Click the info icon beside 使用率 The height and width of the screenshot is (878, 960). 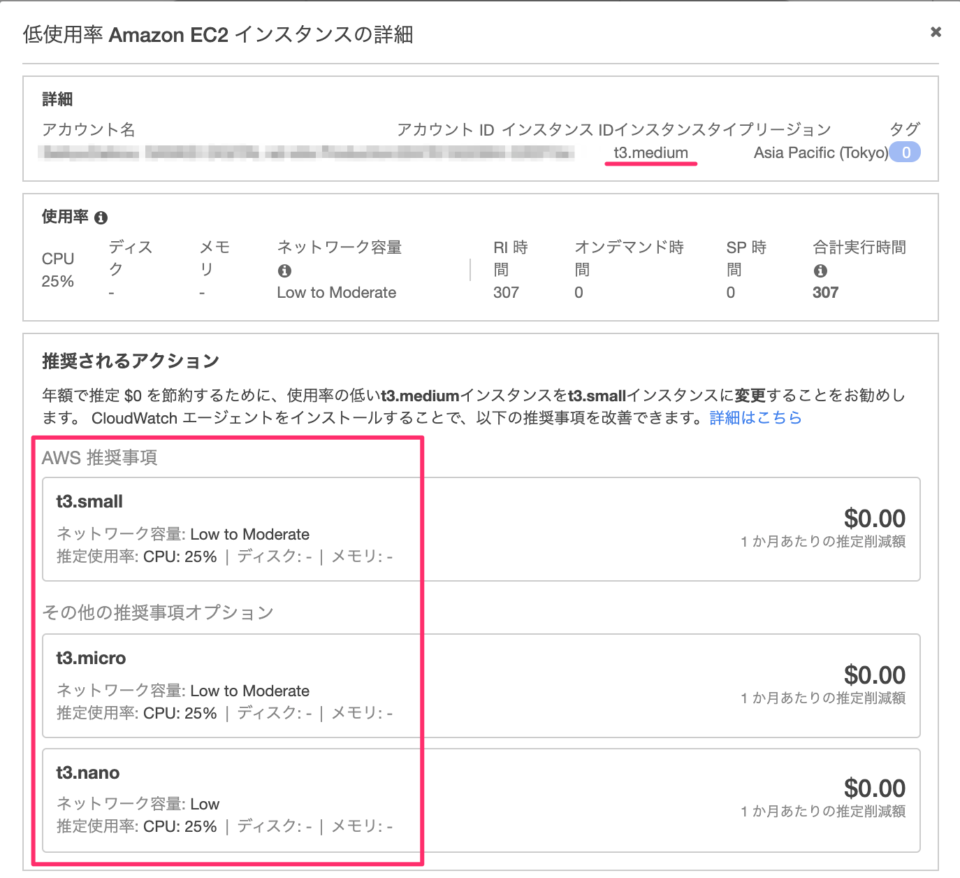click(x=101, y=217)
